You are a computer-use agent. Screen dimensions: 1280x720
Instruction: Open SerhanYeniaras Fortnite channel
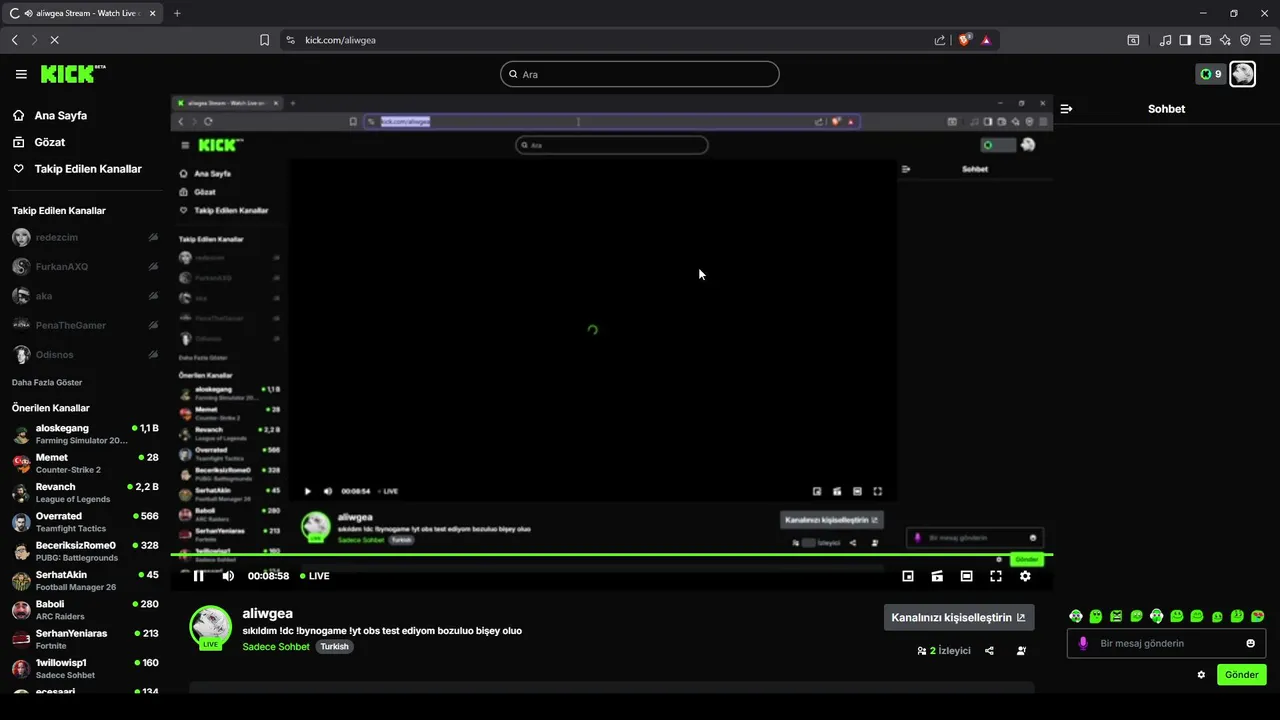tap(85, 639)
